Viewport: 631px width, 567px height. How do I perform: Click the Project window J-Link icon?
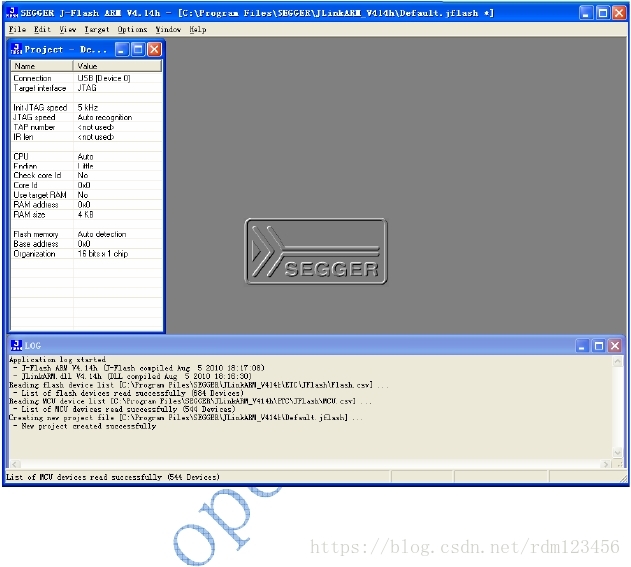(16, 49)
